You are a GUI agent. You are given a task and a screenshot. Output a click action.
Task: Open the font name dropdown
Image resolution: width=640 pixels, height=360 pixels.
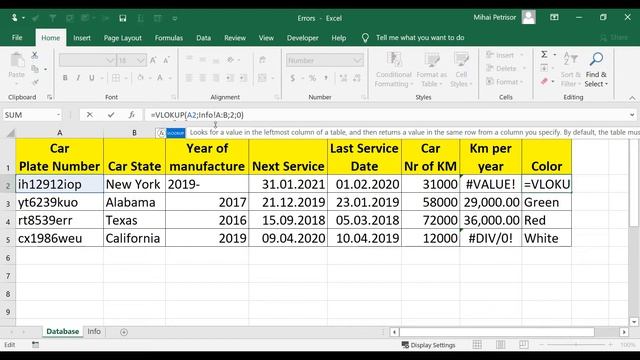pos(110,60)
